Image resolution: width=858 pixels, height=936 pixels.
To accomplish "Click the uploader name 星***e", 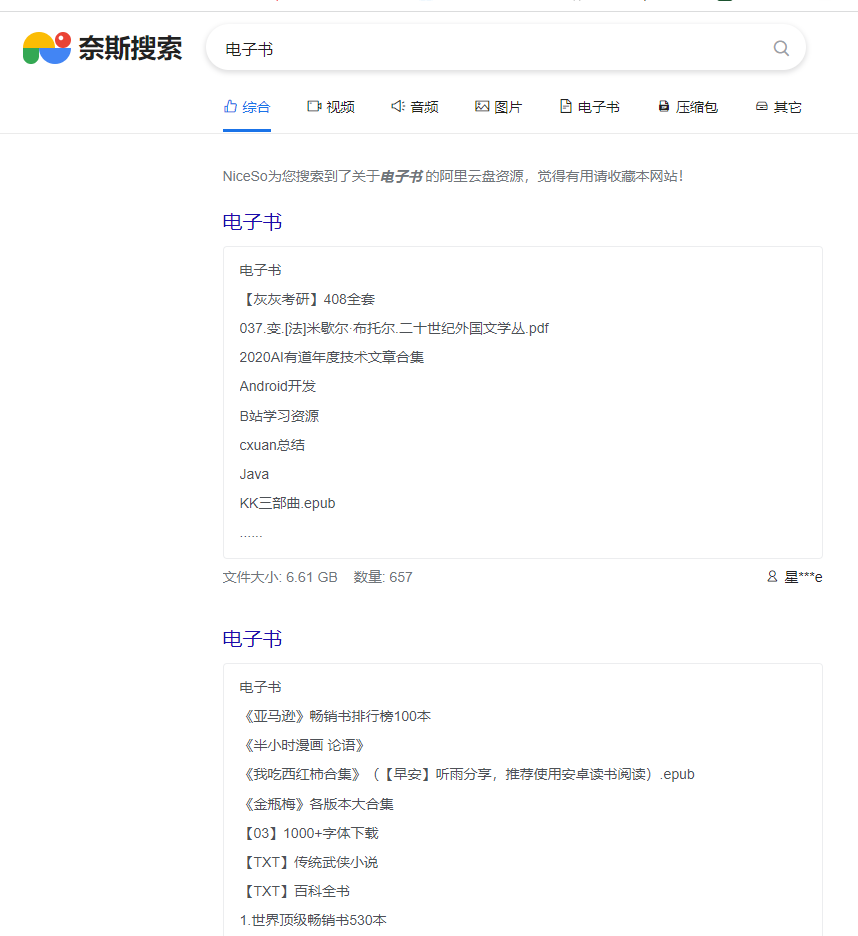I will tap(803, 576).
